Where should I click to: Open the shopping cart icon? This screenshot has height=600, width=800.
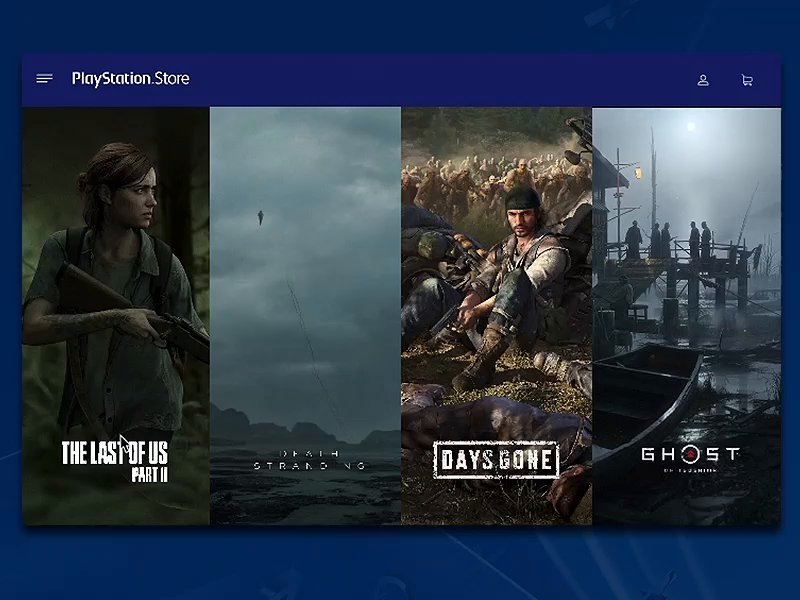pos(747,80)
